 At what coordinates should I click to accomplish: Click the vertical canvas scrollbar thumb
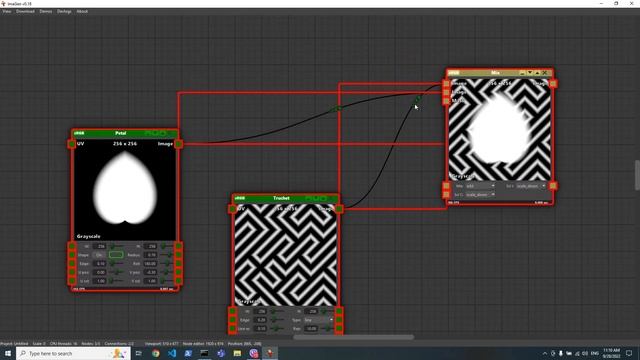pyautogui.click(x=637, y=175)
